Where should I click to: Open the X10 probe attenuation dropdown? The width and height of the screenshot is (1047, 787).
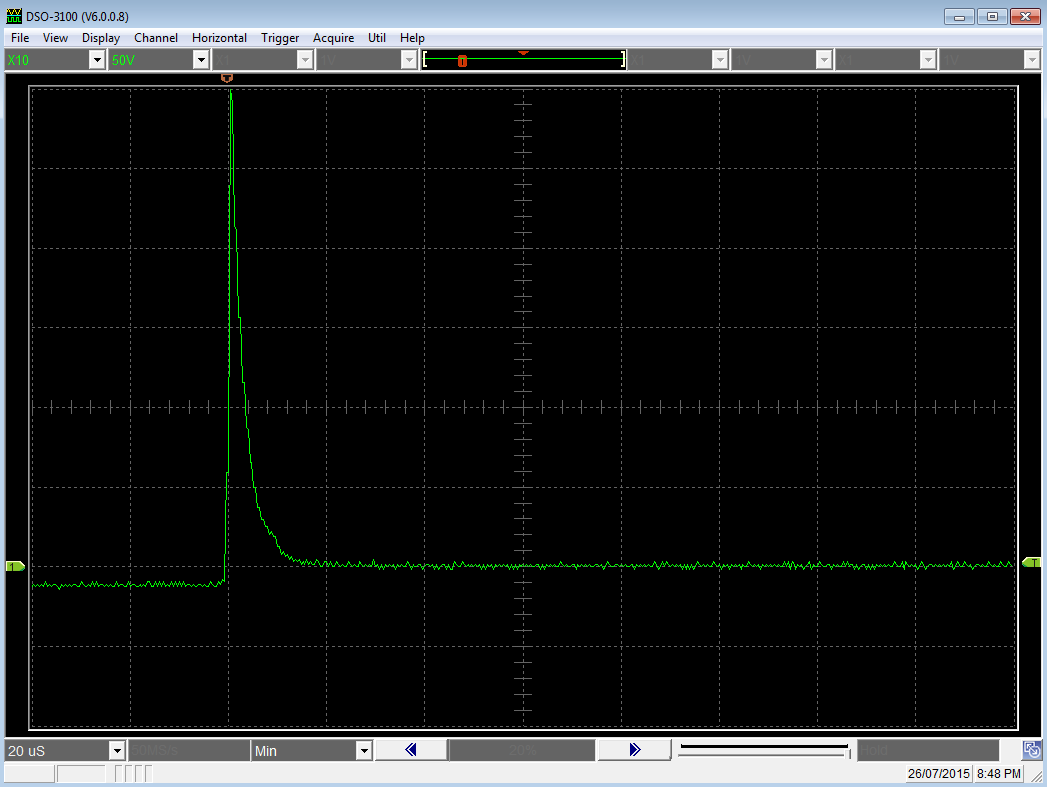tap(97, 61)
